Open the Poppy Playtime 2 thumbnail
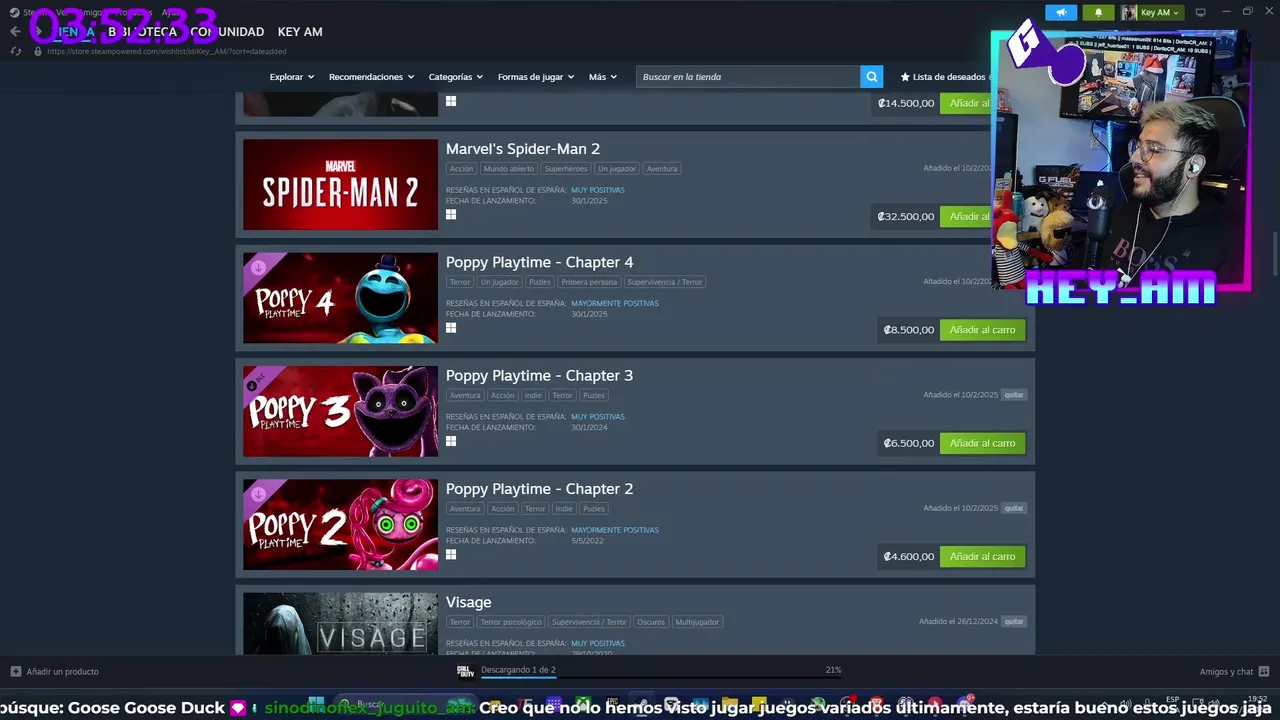1280x720 pixels. (x=340, y=525)
